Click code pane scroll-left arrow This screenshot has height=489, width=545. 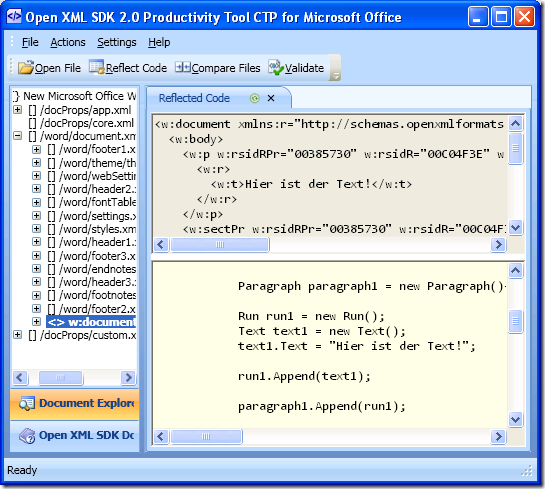point(161,437)
